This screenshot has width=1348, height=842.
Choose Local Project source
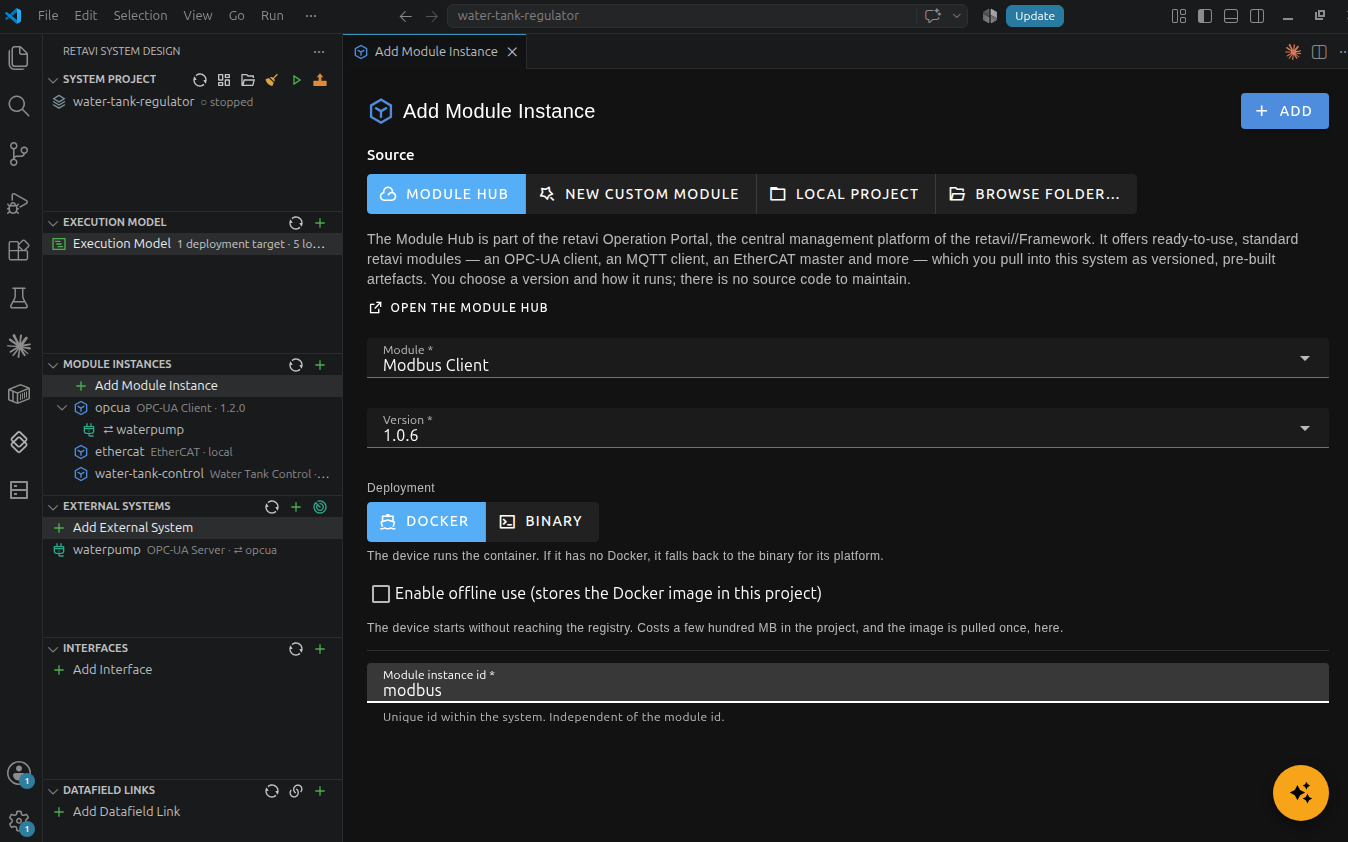pyautogui.click(x=845, y=194)
